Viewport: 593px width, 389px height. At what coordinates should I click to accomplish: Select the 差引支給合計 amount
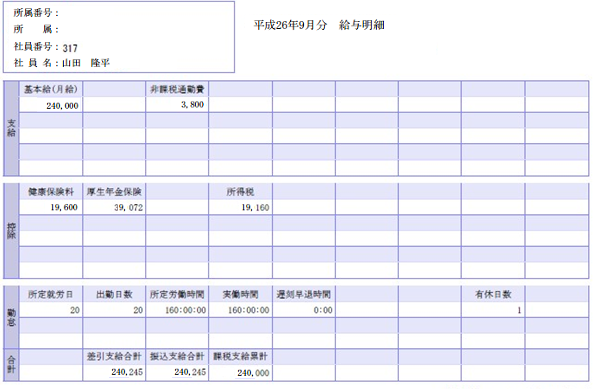click(127, 372)
